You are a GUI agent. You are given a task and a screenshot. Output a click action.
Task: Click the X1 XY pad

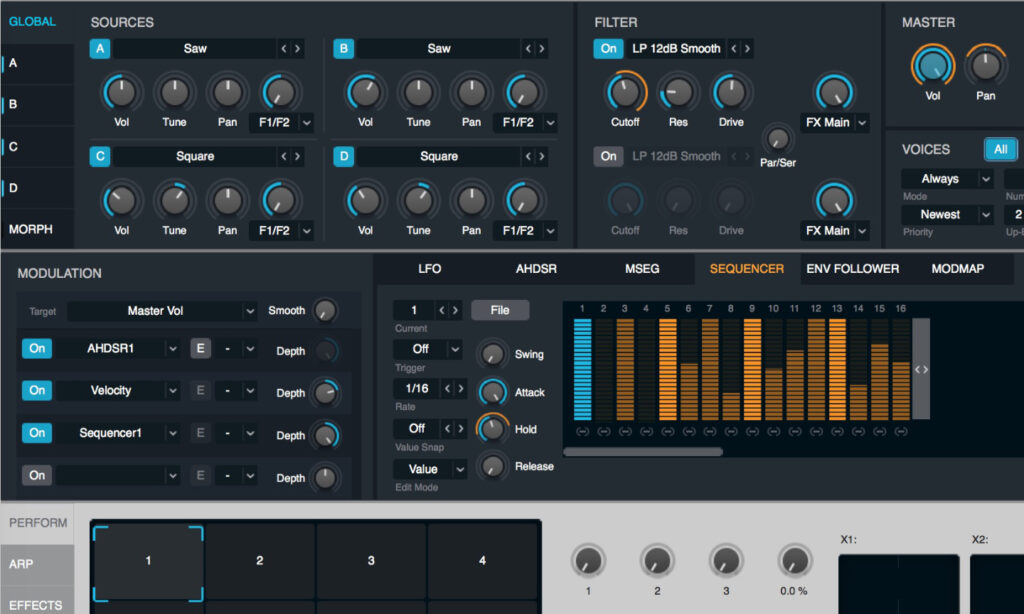click(x=899, y=583)
